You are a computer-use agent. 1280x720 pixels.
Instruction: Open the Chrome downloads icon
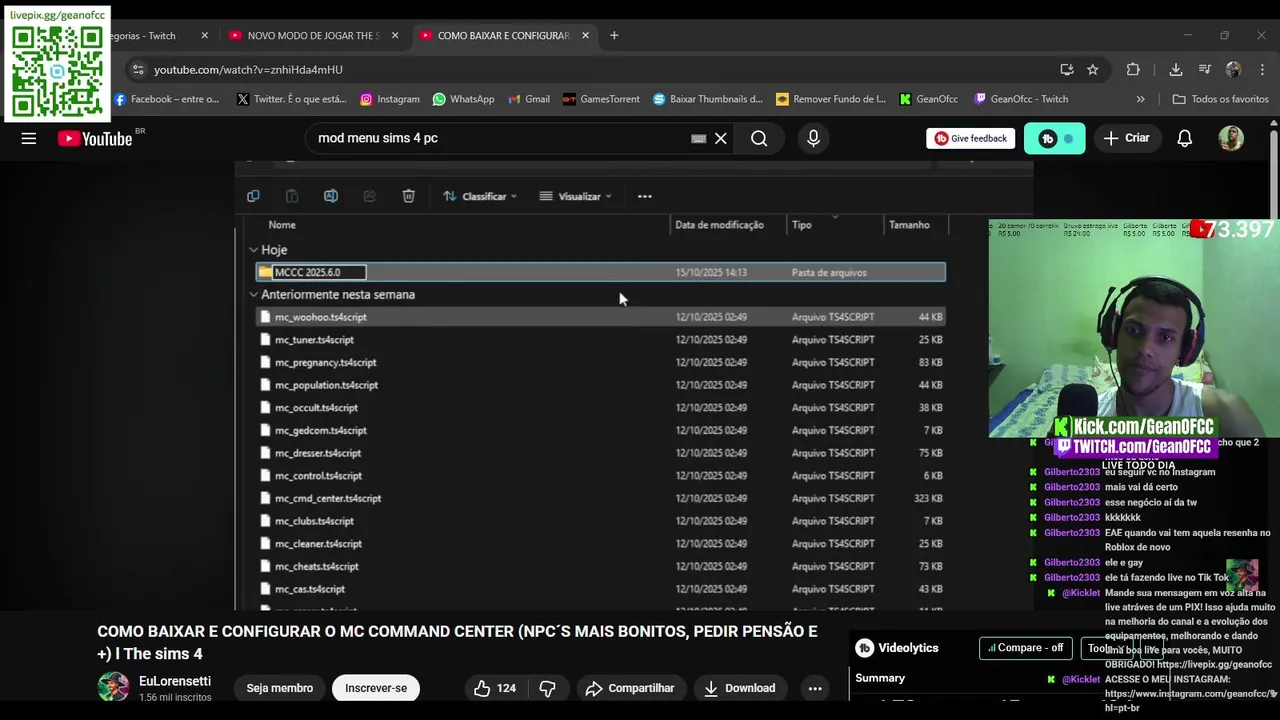pyautogui.click(x=1176, y=70)
